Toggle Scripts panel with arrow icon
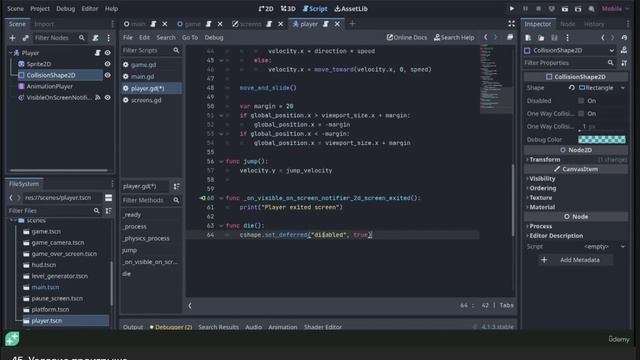The width and height of the screenshot is (640, 360). click(190, 305)
